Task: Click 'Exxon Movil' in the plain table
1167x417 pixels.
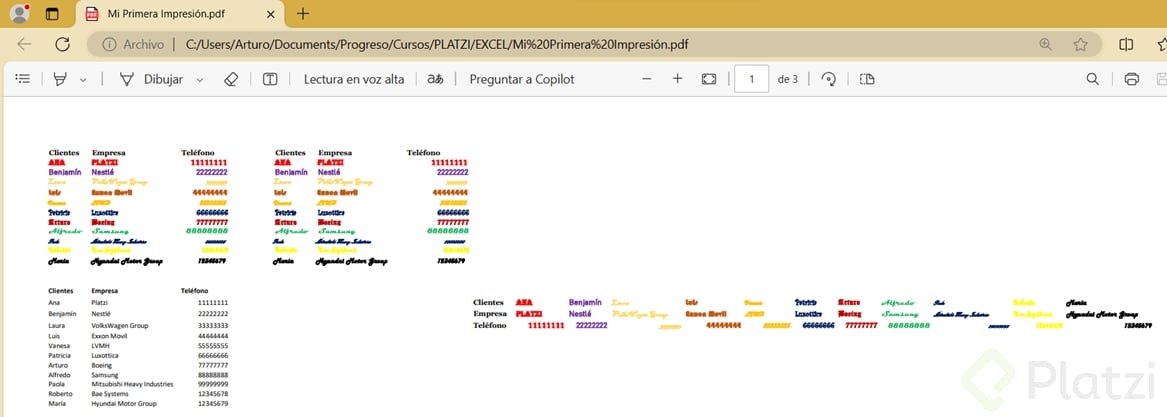Action: [x=110, y=337]
